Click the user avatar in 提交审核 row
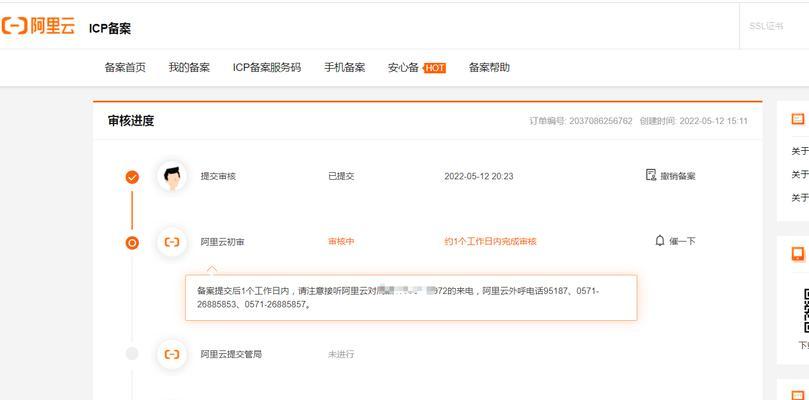 pos(172,176)
